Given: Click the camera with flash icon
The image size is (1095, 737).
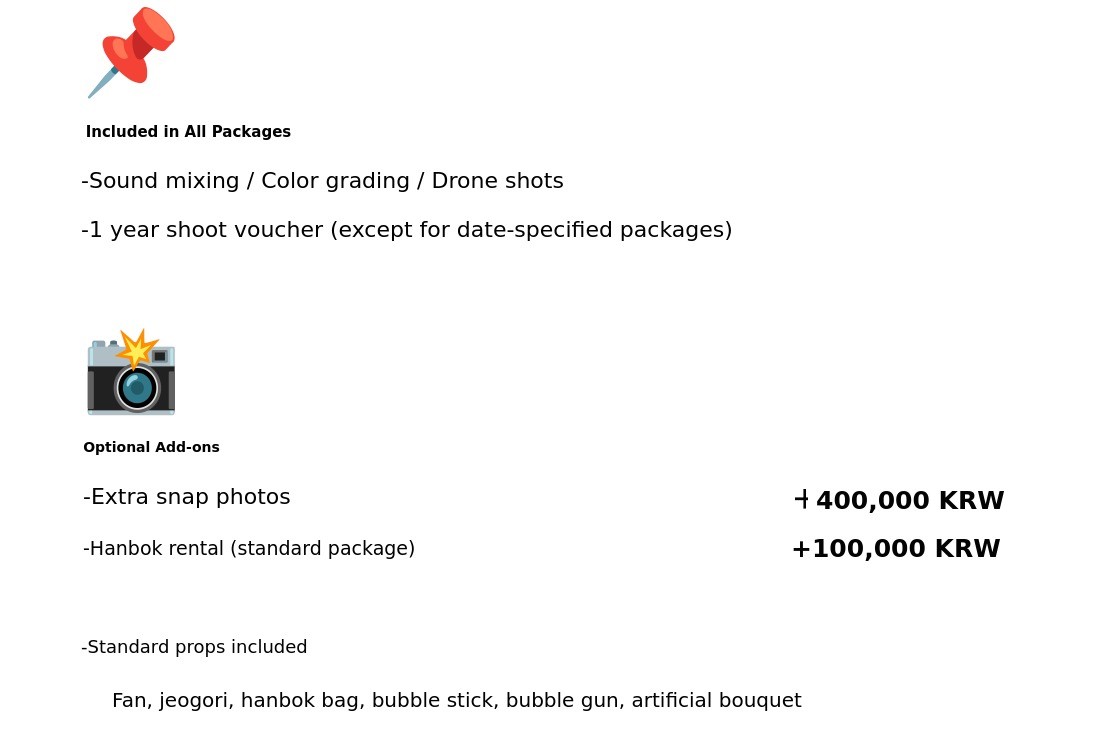Looking at the screenshot, I should [x=131, y=373].
